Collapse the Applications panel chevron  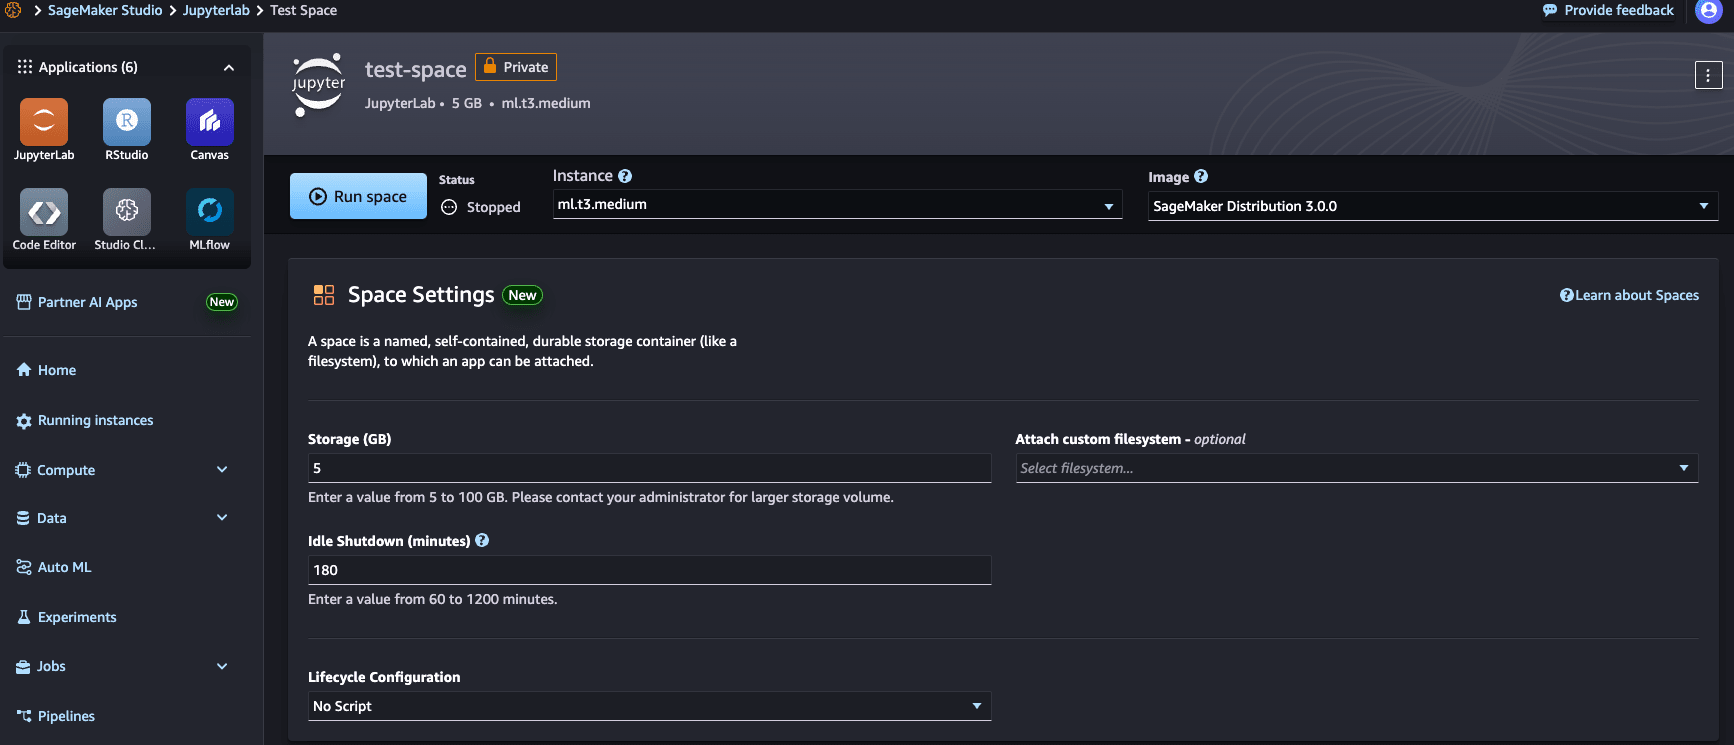(x=229, y=68)
